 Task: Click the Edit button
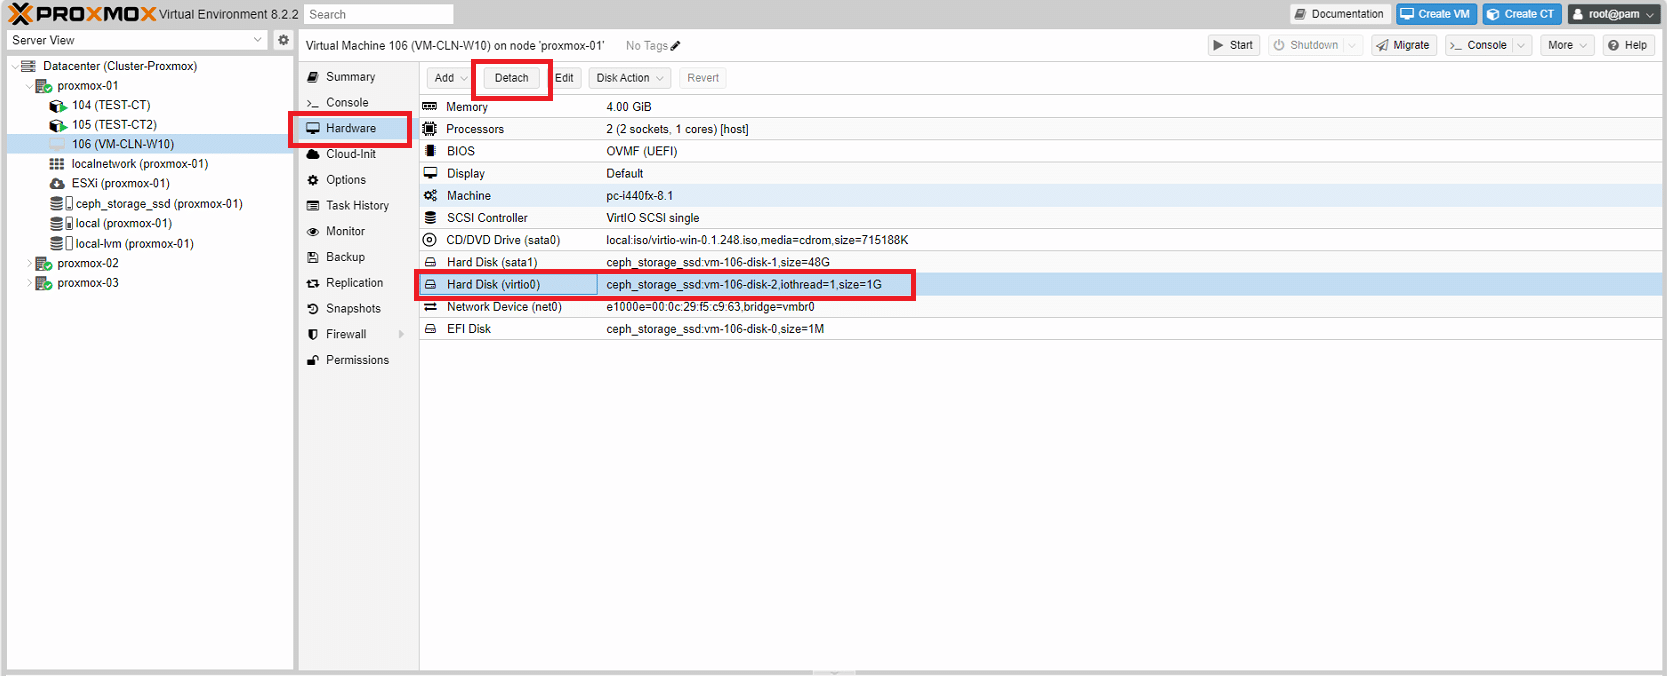(x=564, y=78)
